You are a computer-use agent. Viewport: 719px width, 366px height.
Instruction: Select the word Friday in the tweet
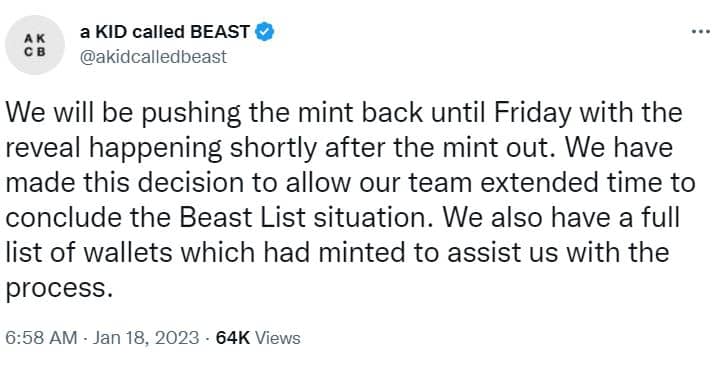coord(533,113)
